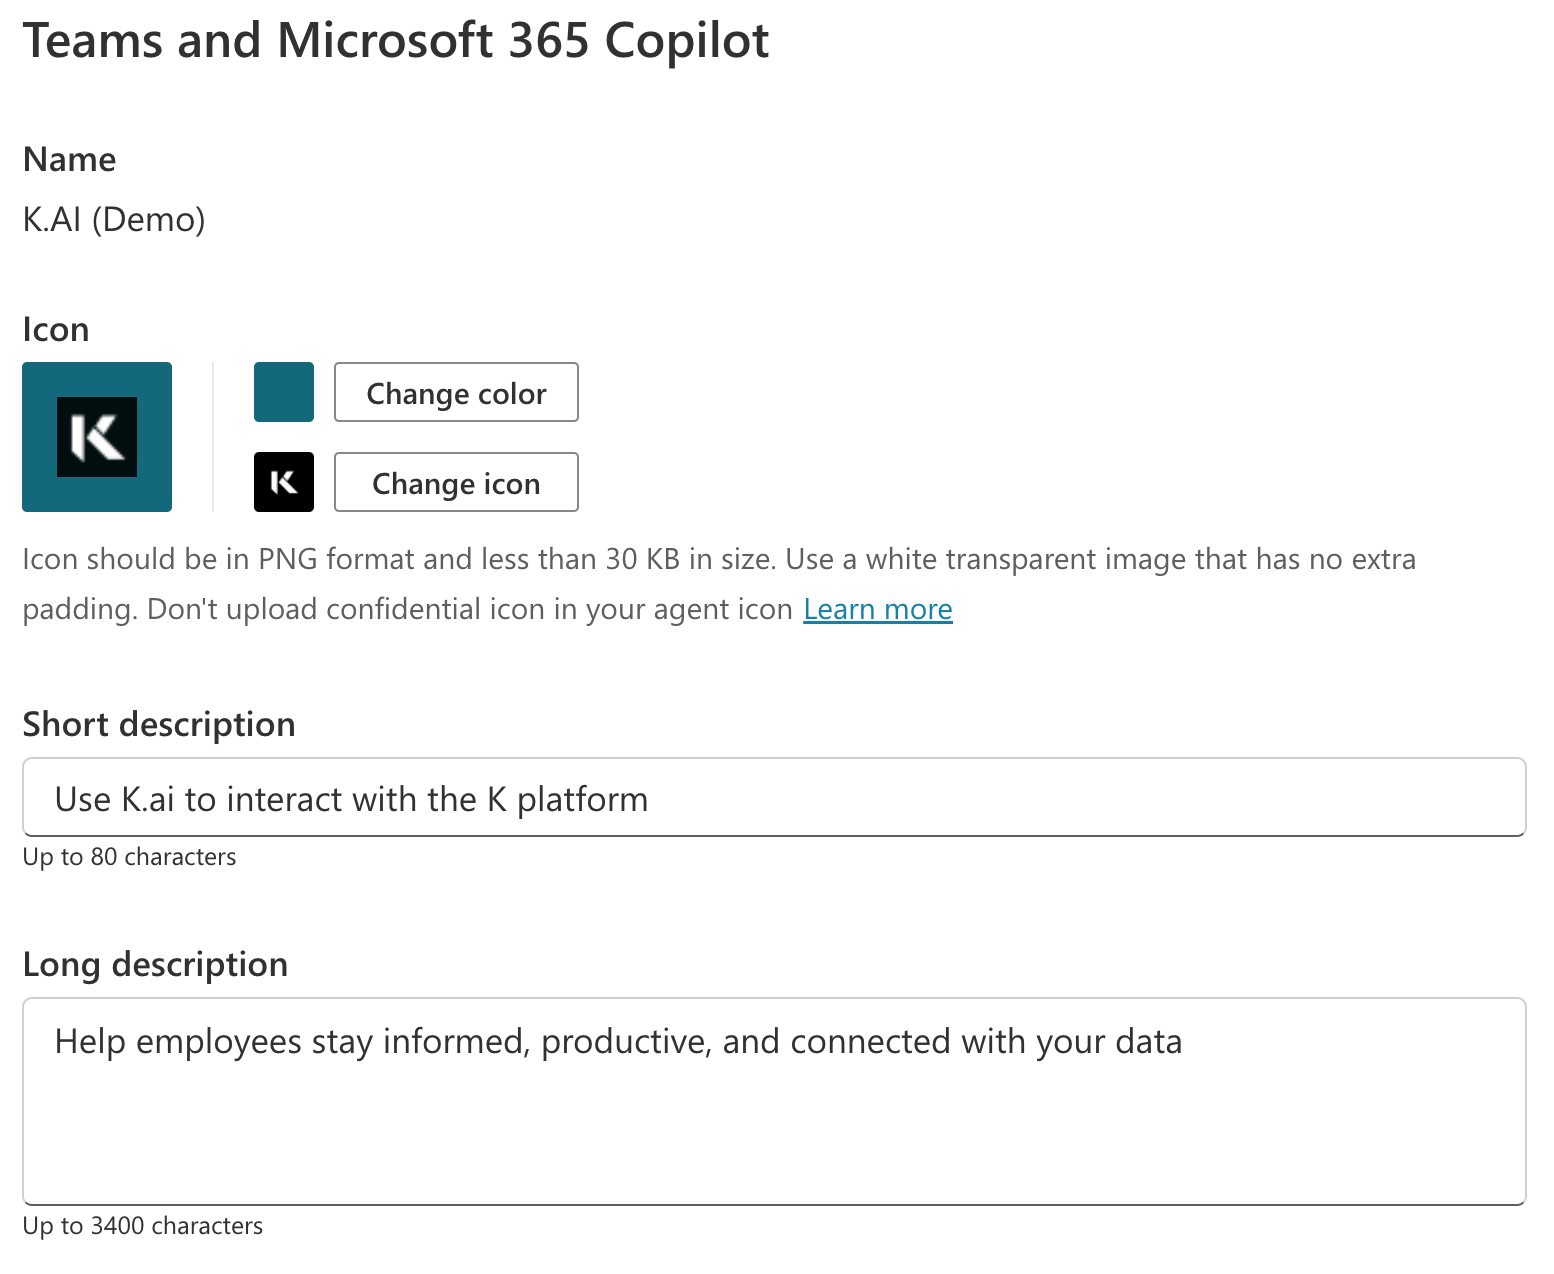Click the large teal K agent icon preview
This screenshot has height=1274, width=1554.
click(97, 437)
